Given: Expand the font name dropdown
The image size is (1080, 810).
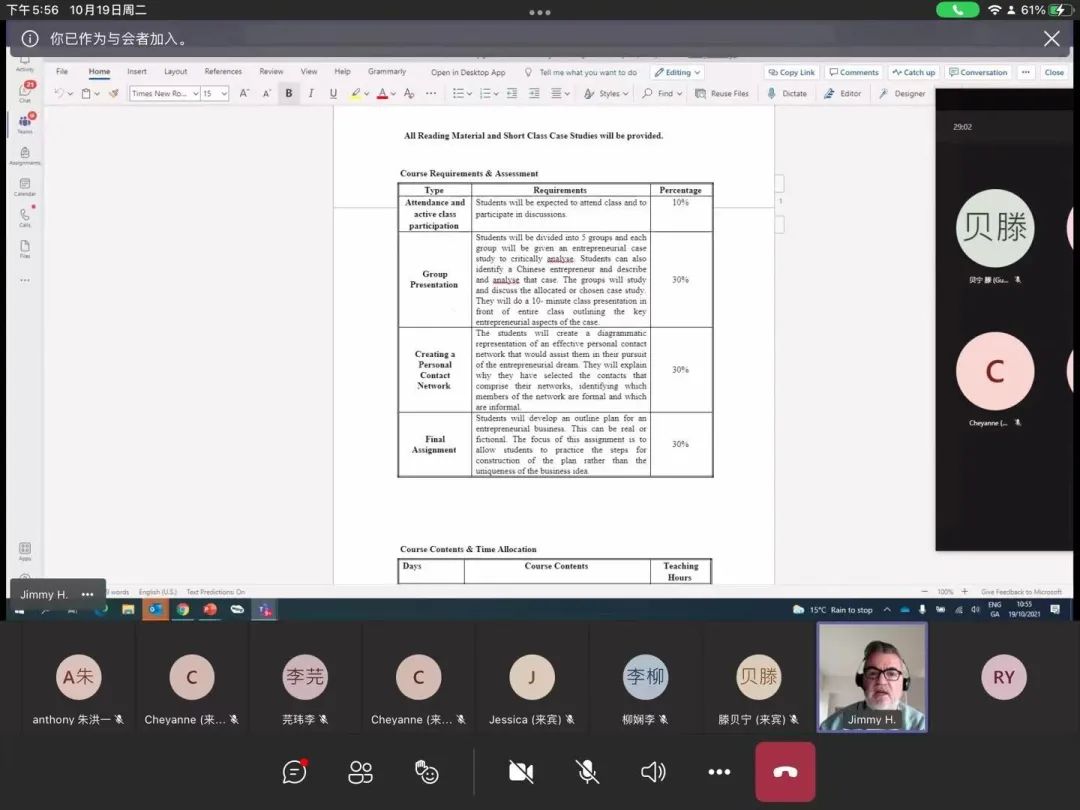Looking at the screenshot, I should tap(195, 93).
